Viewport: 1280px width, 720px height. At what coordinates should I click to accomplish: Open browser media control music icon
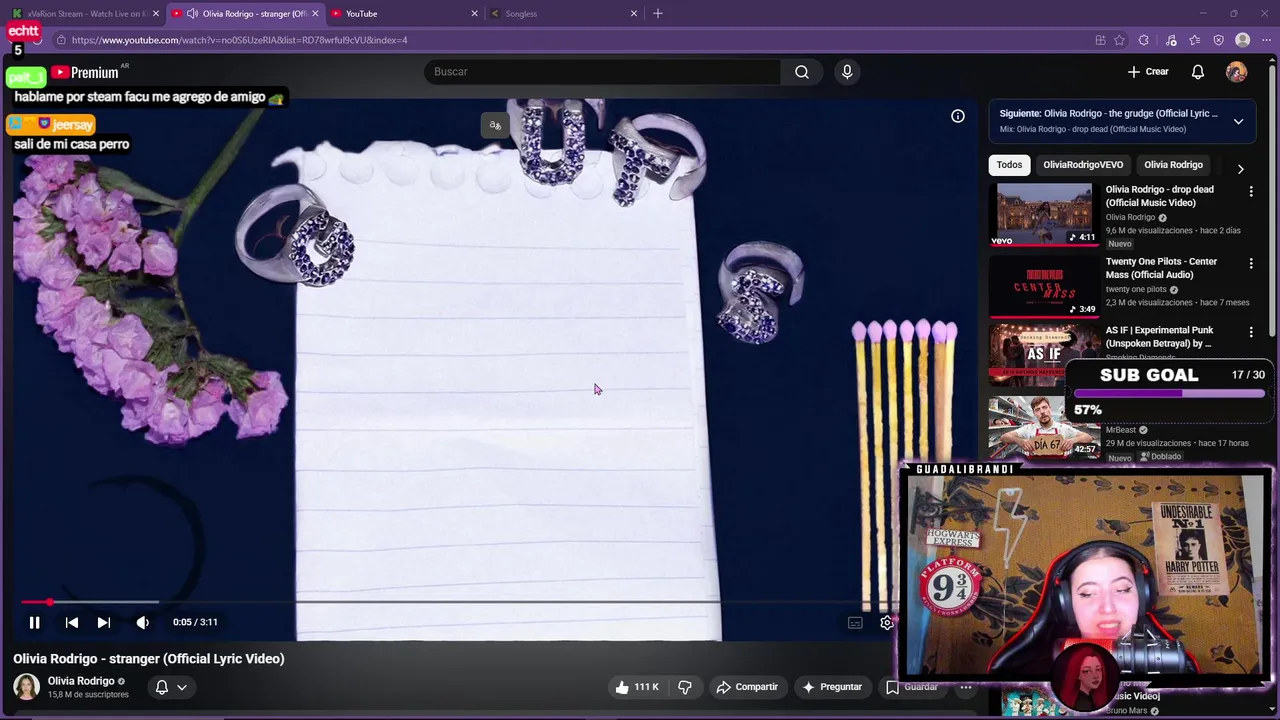tap(1171, 40)
